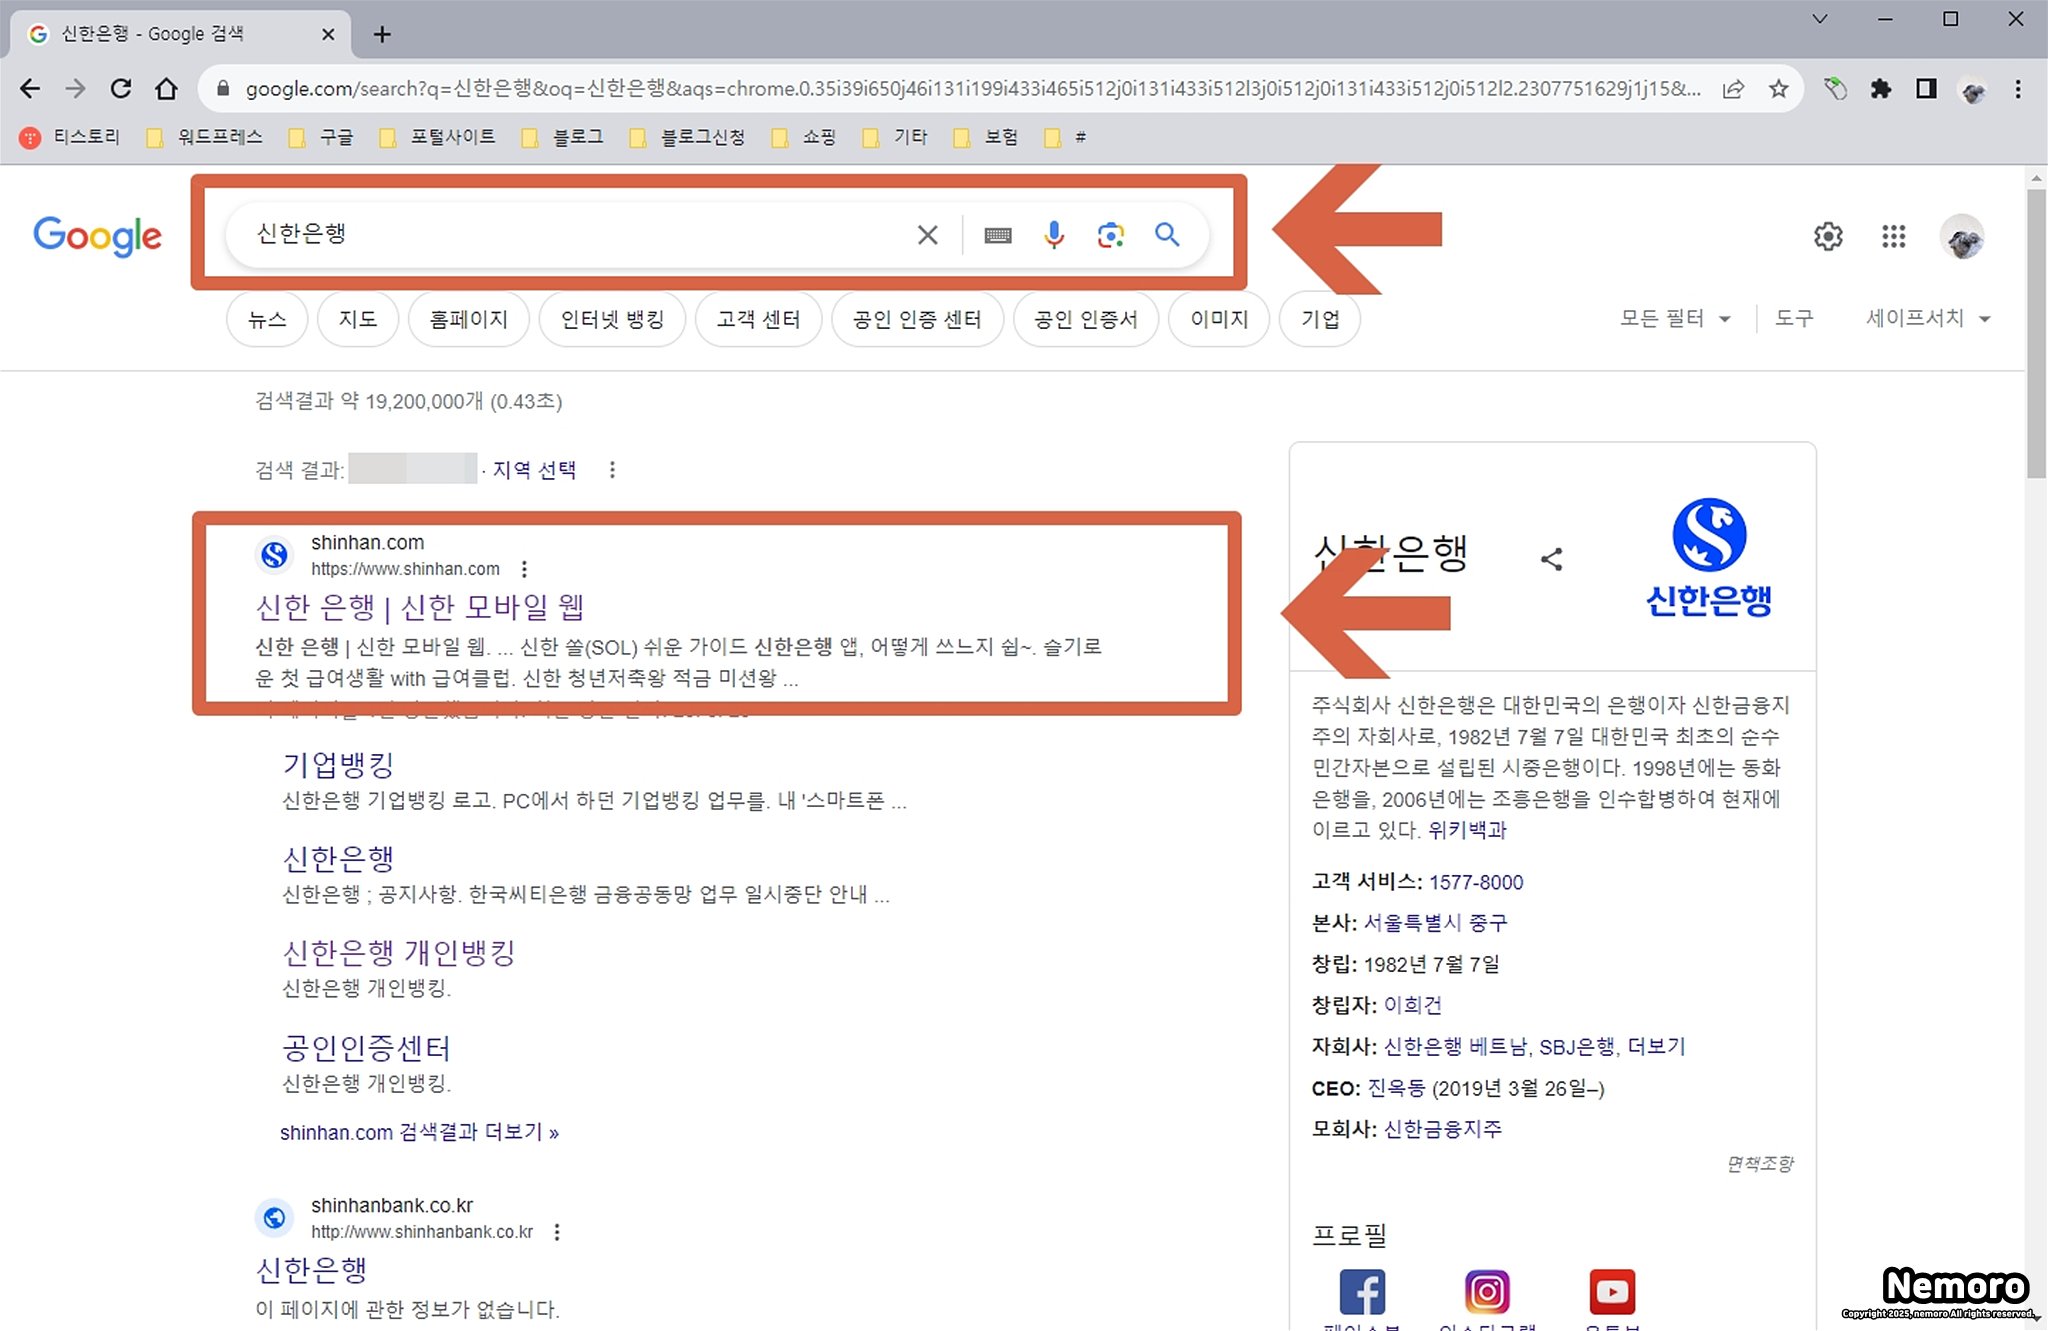
Task: Clear the search box with X
Action: 927,235
